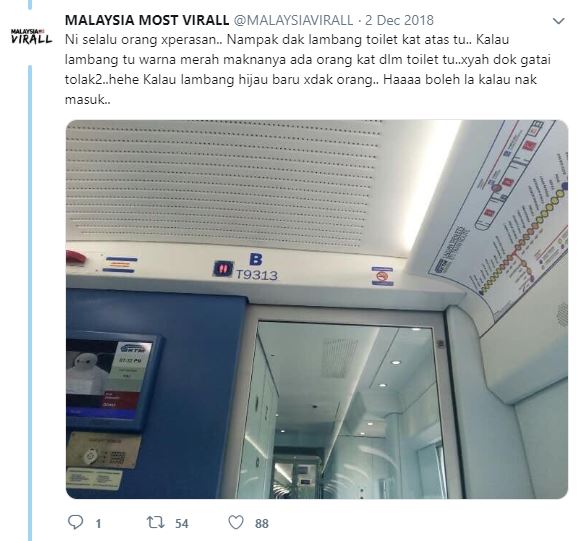This screenshot has height=541, width=585.
Task: Visit the @MALAYSIAVIRALL handle link
Action: coord(293,20)
